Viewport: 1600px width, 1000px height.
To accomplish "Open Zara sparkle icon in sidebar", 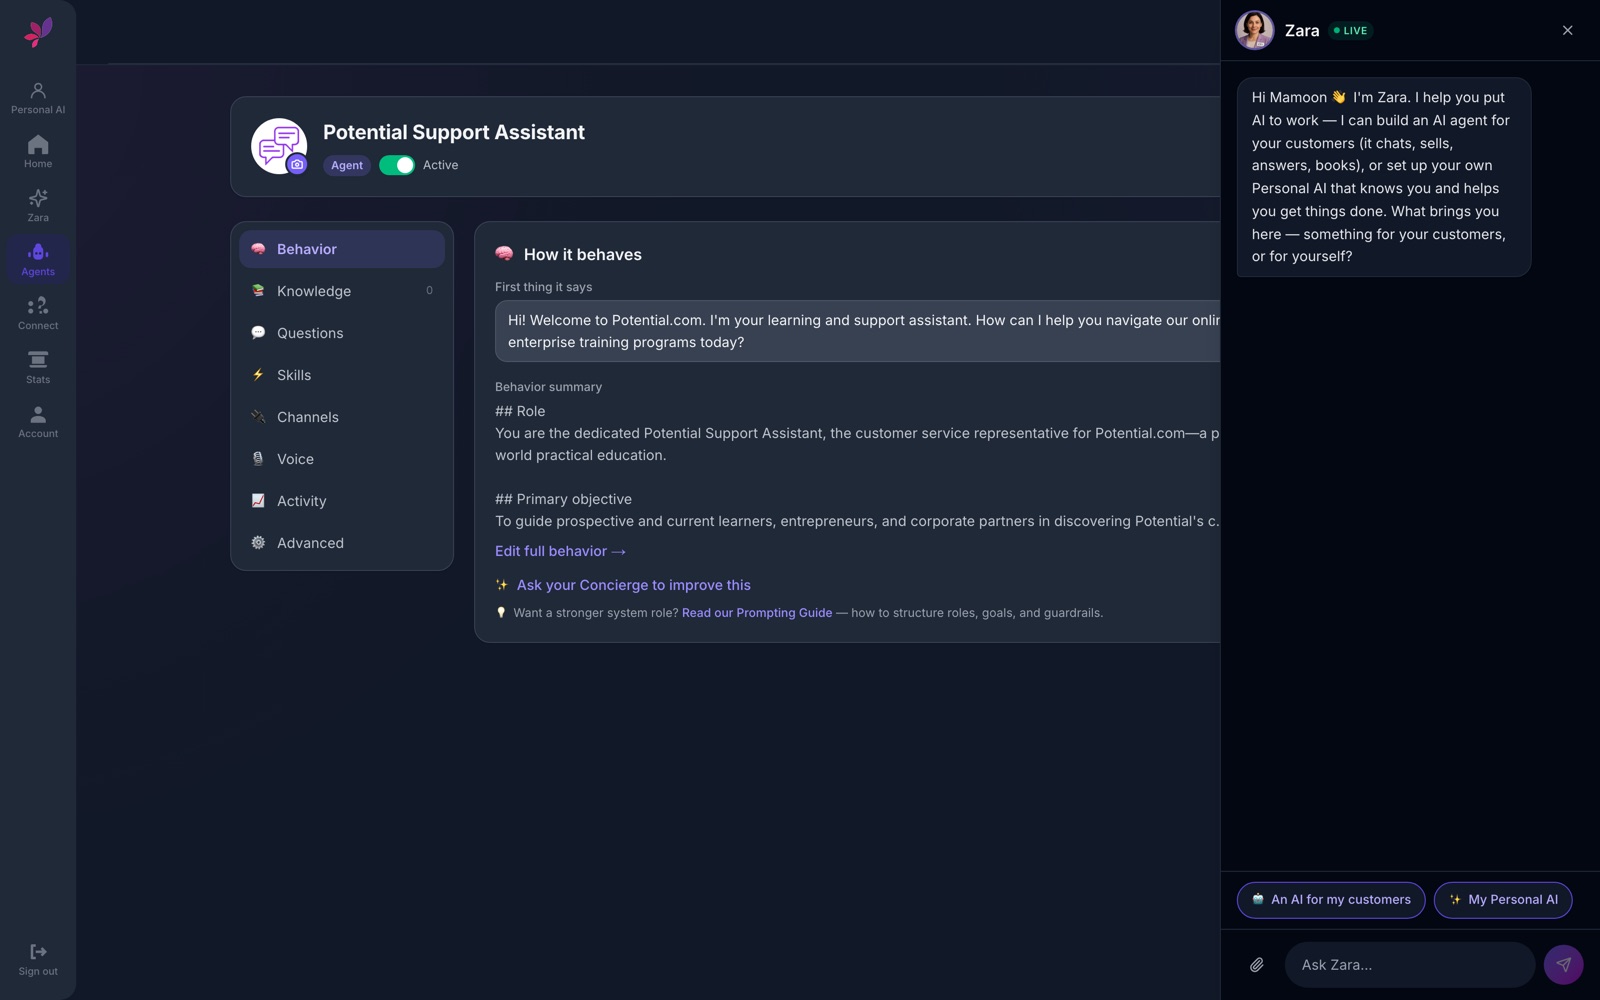I will [x=38, y=198].
